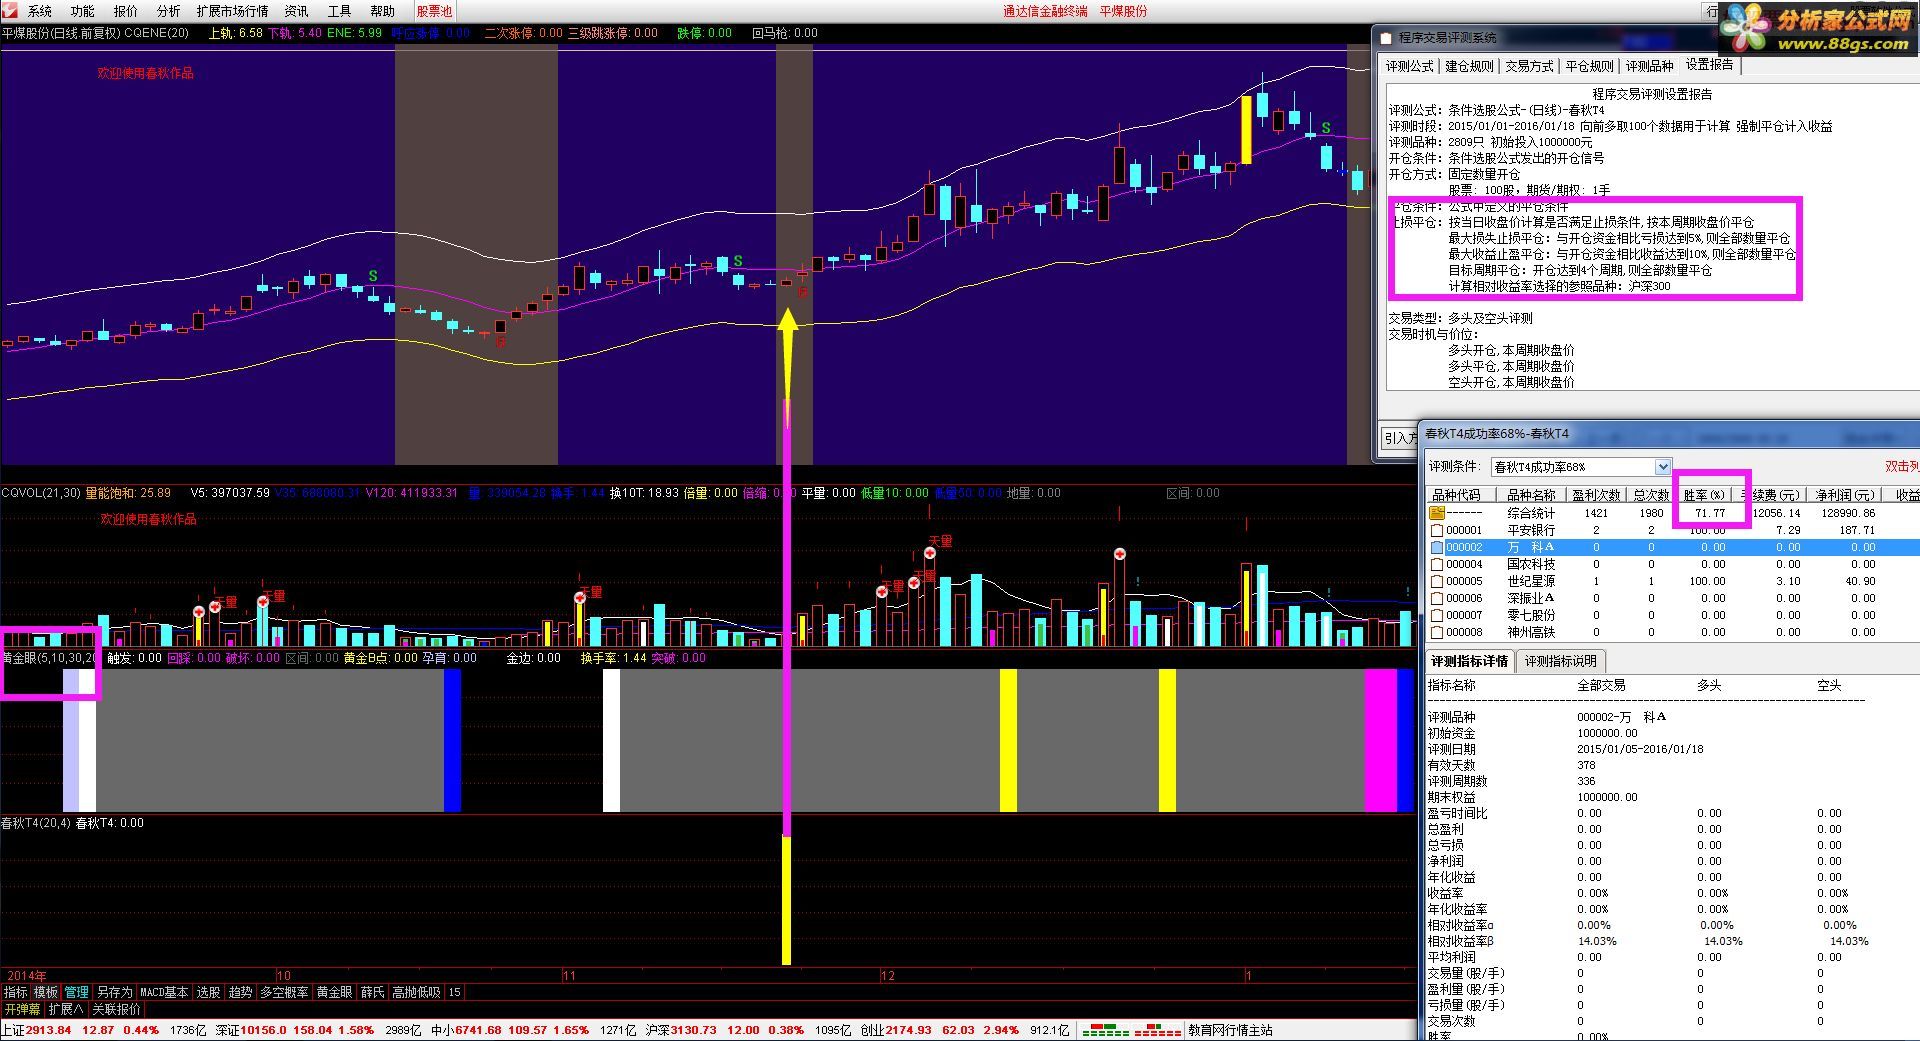Click the 000002 万科A row icon
This screenshot has width=1920, height=1041.
pos(1437,547)
